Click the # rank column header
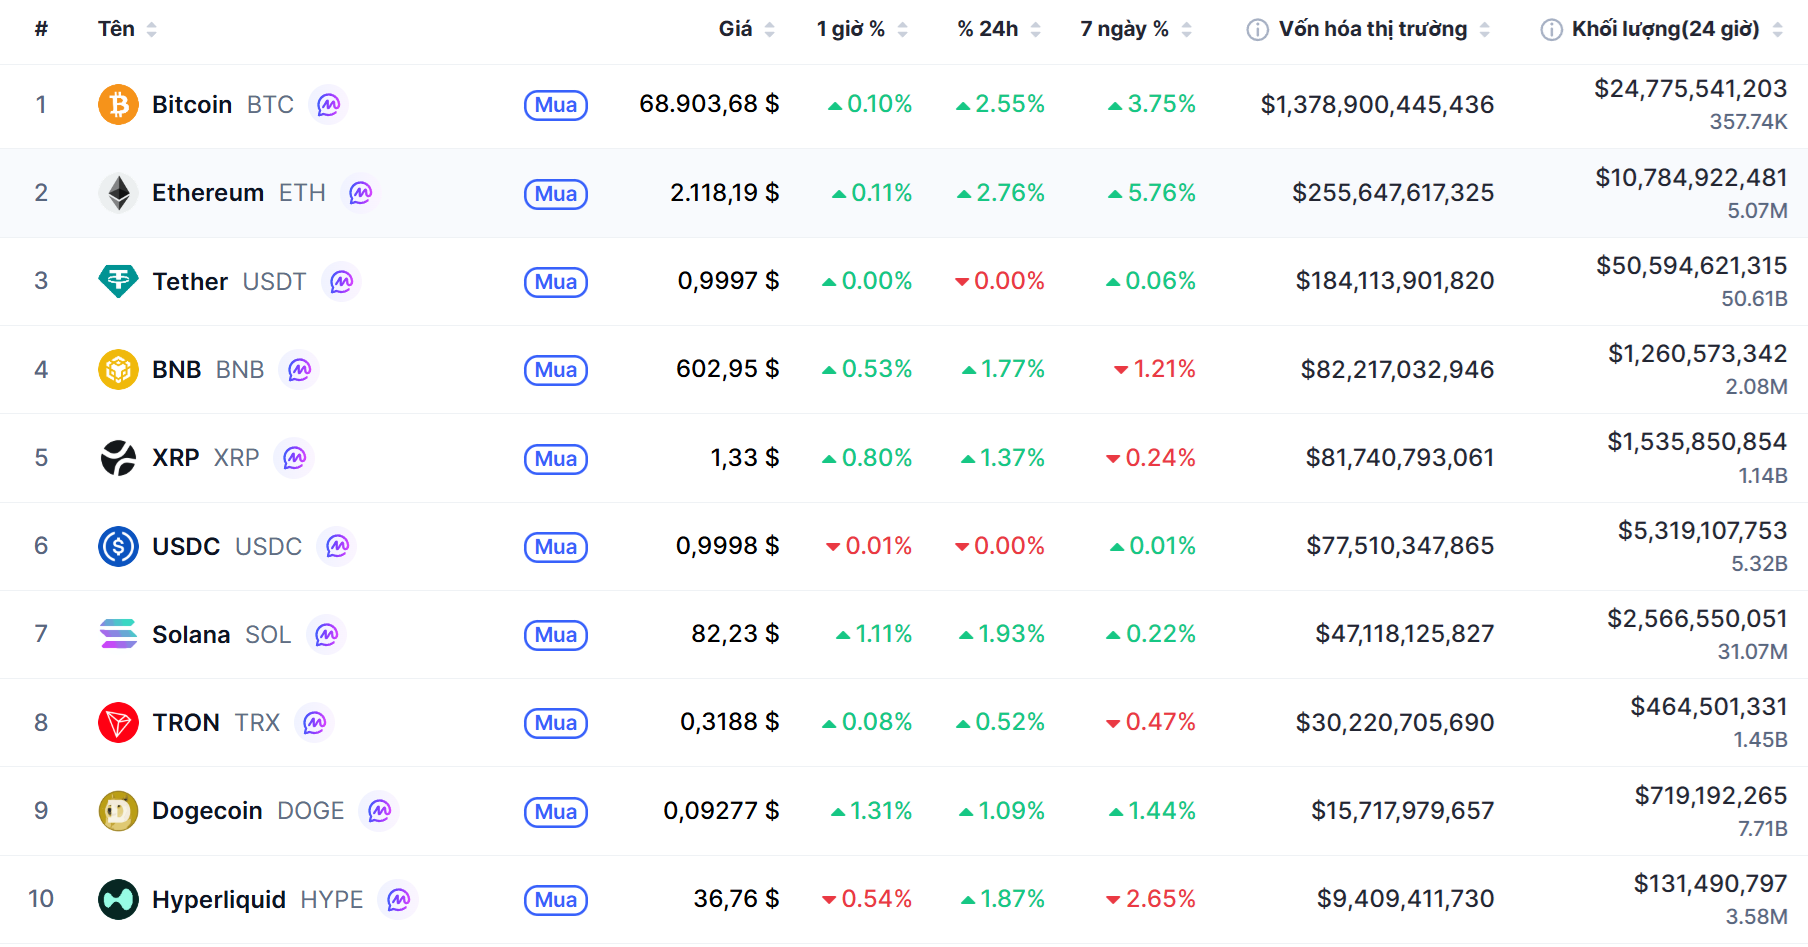The width and height of the screenshot is (1808, 947). pos(41,29)
